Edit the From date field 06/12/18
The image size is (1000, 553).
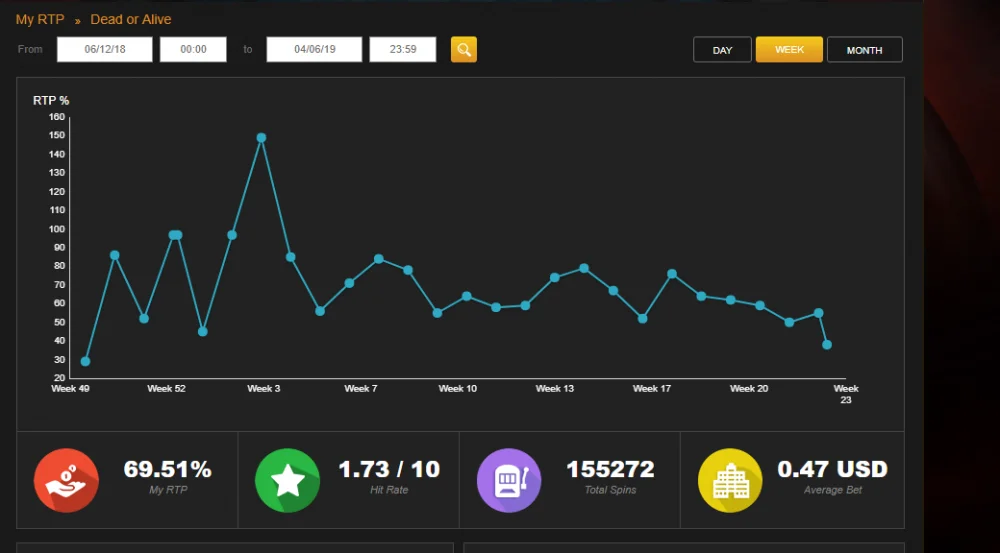(105, 50)
